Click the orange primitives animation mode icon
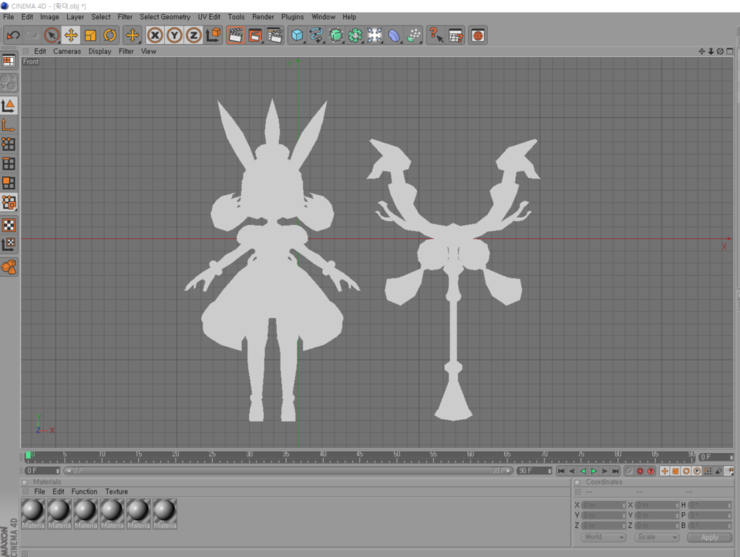 (x=8, y=267)
